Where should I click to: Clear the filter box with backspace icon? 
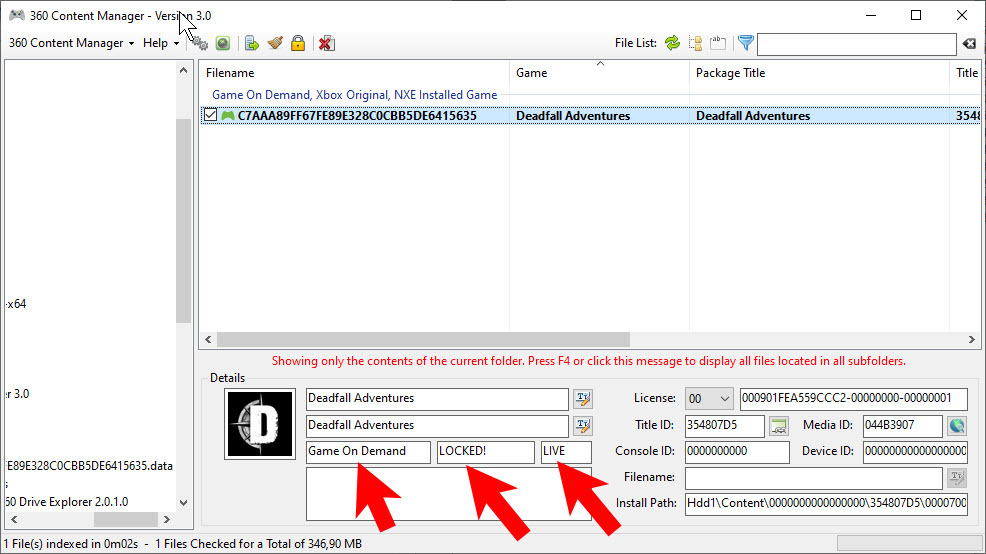[969, 43]
